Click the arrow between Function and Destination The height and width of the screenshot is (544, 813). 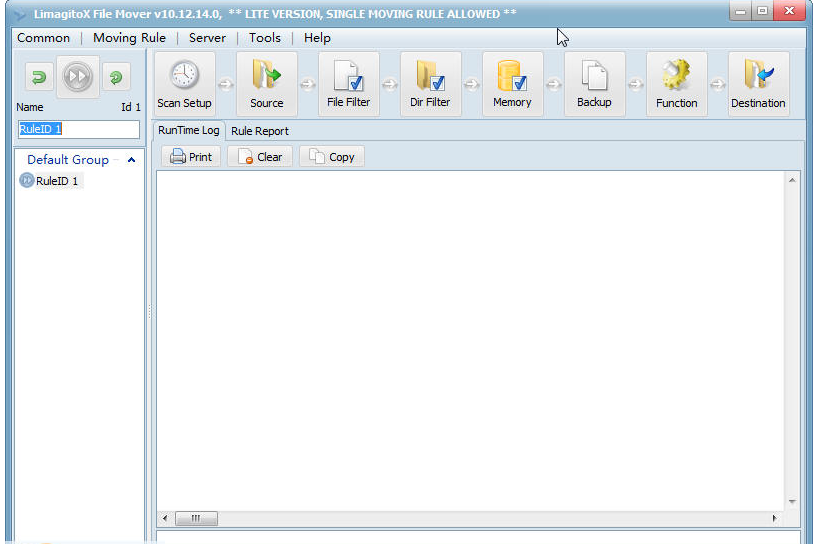[718, 84]
